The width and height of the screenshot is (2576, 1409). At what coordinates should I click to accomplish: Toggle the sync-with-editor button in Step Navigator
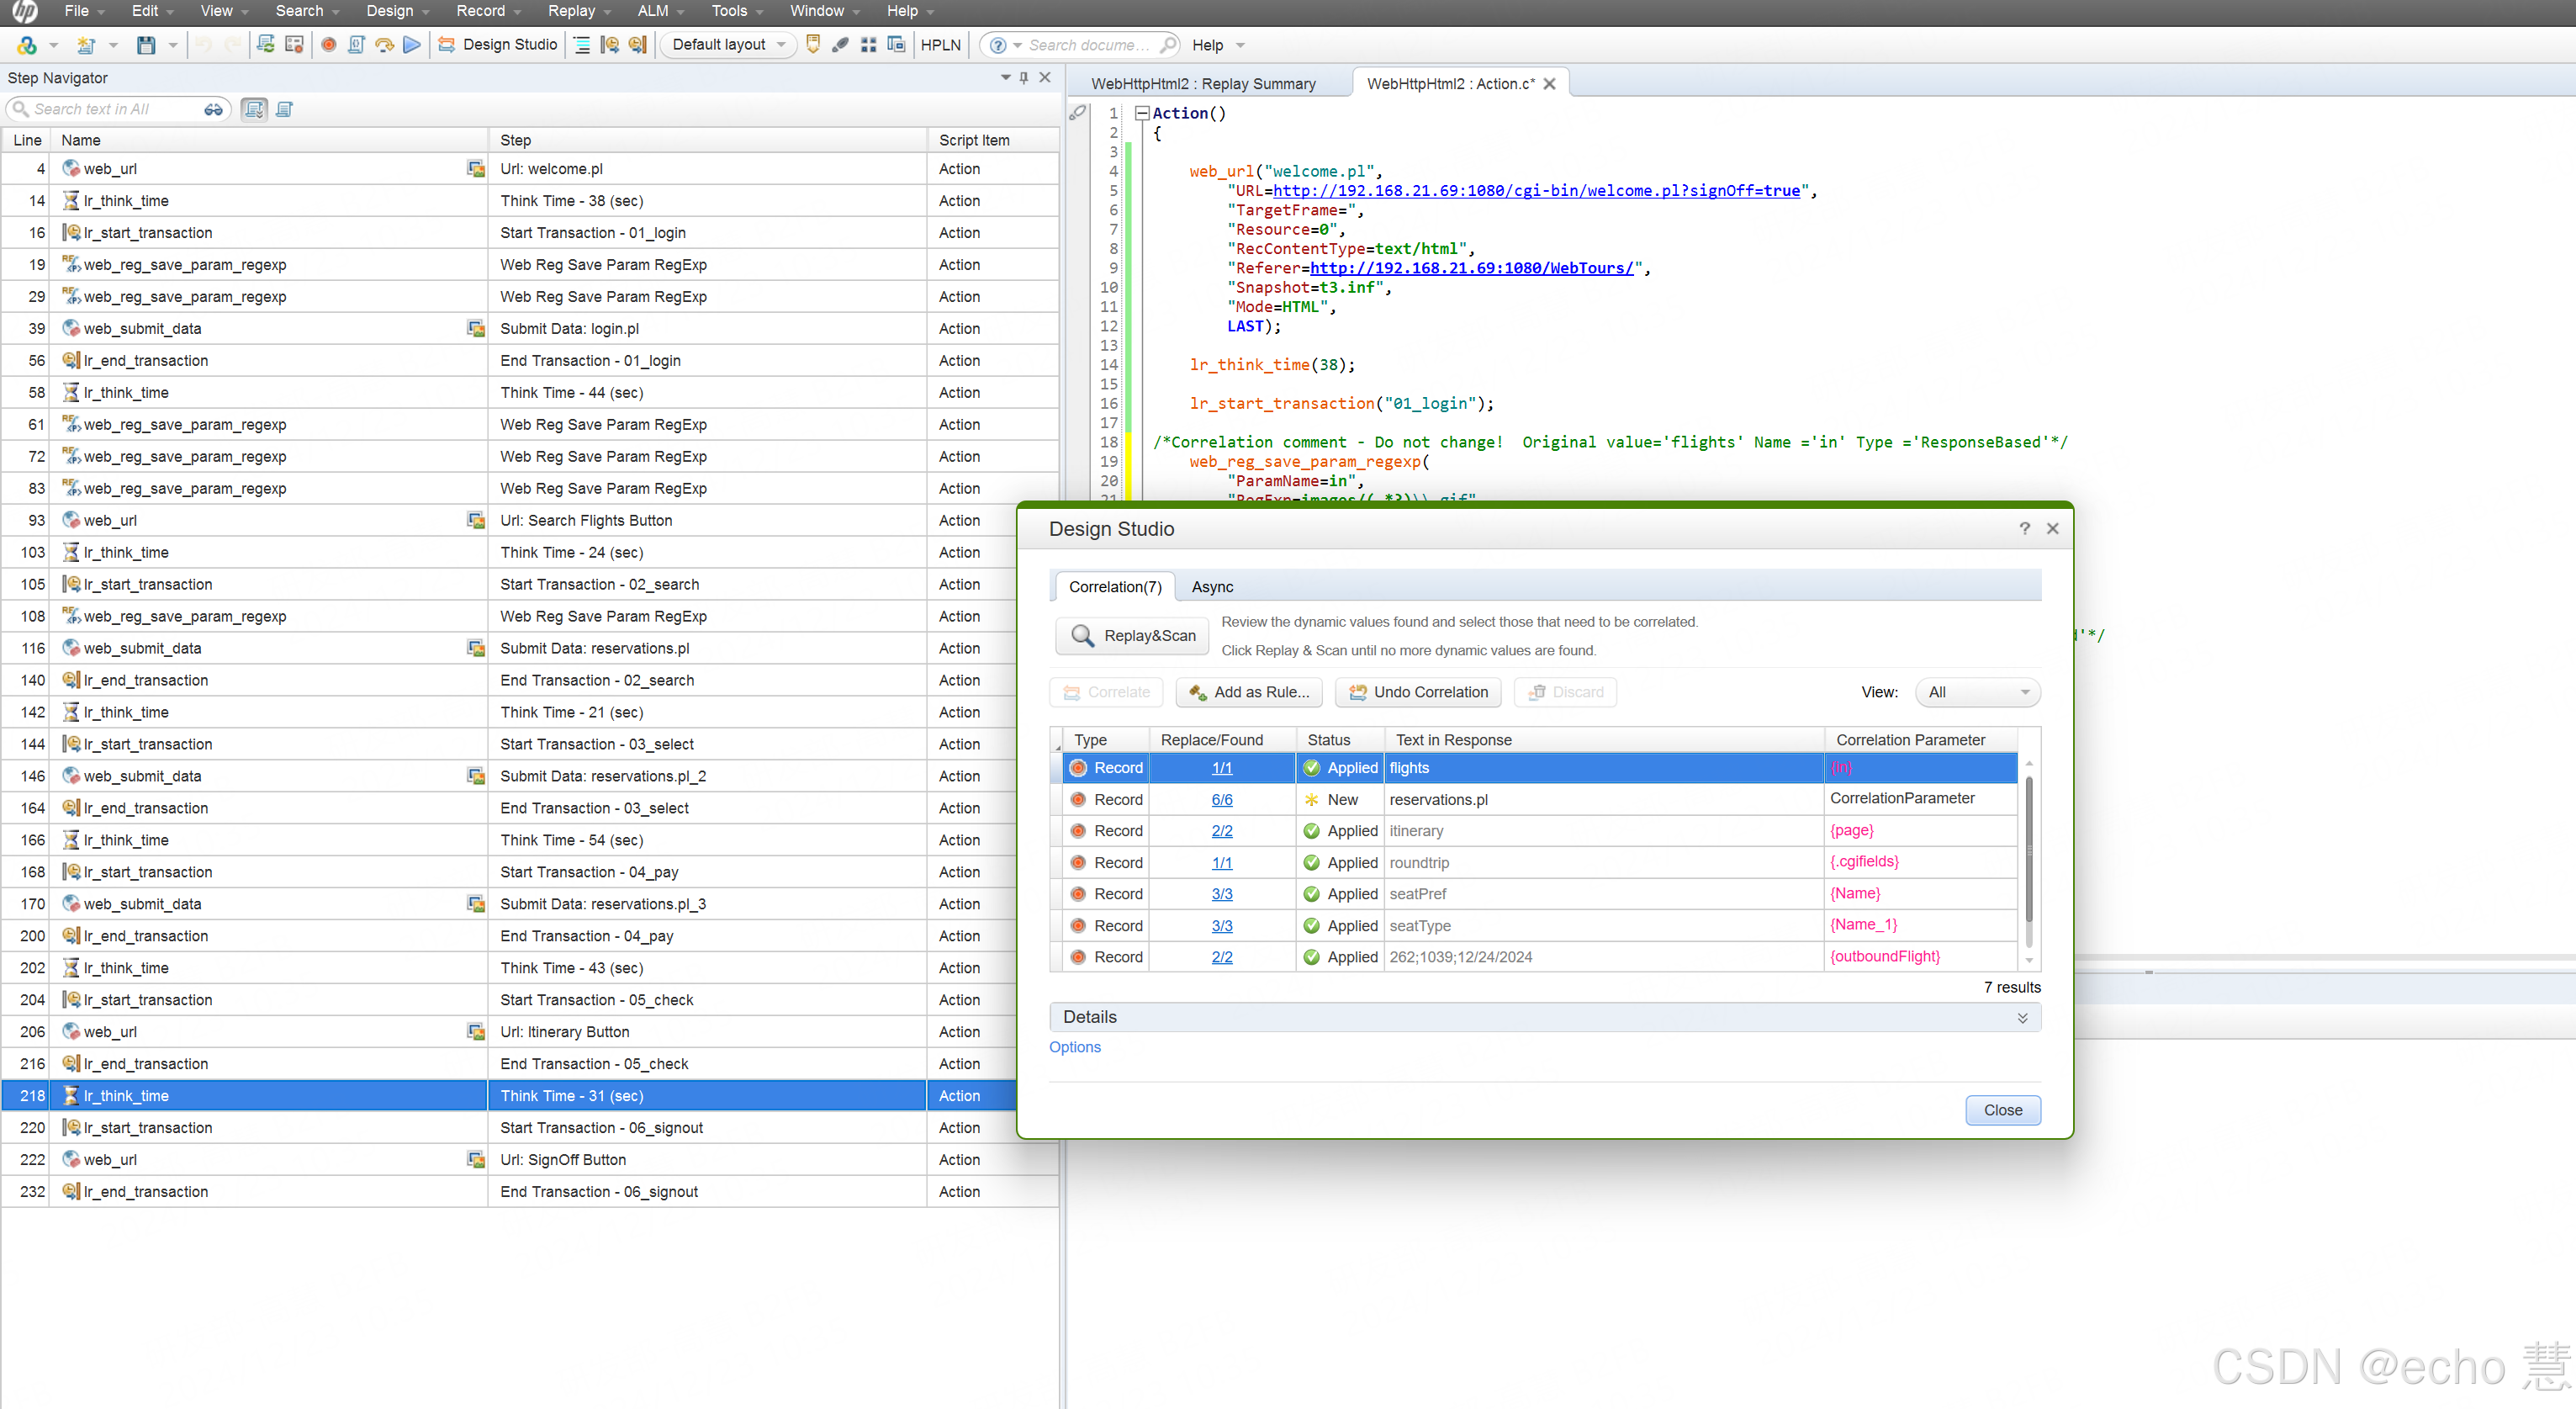click(254, 109)
